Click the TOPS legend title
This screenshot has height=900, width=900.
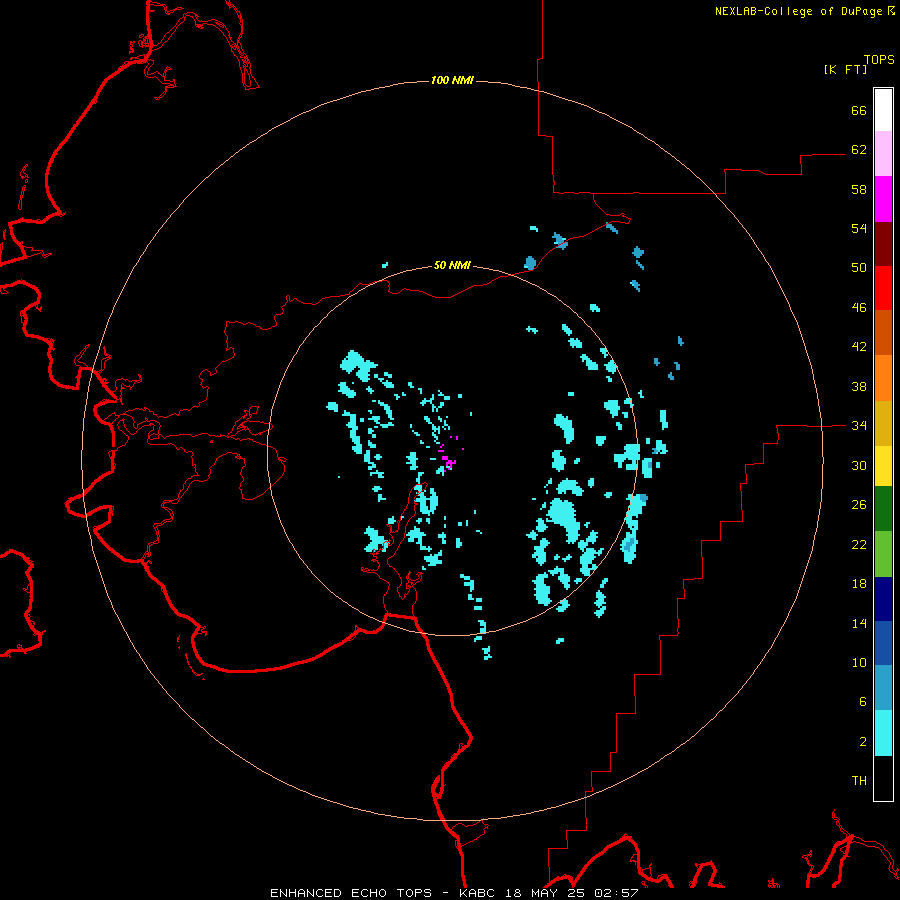coord(879,59)
